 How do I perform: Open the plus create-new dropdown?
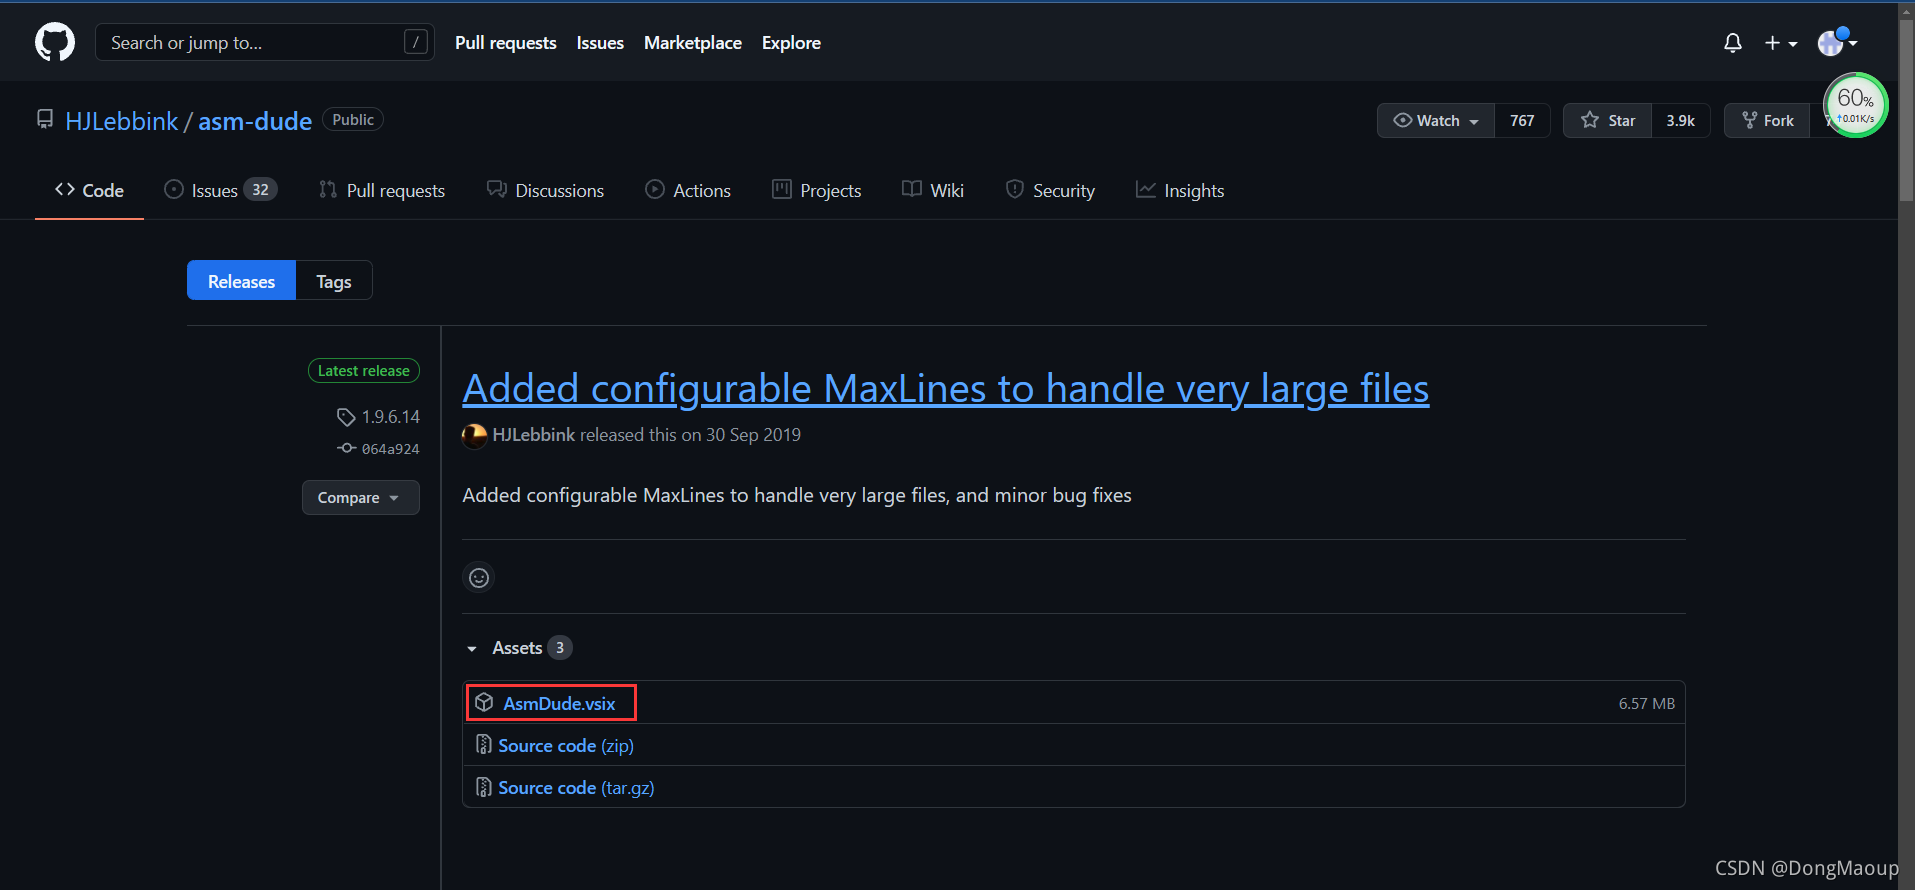(1781, 43)
